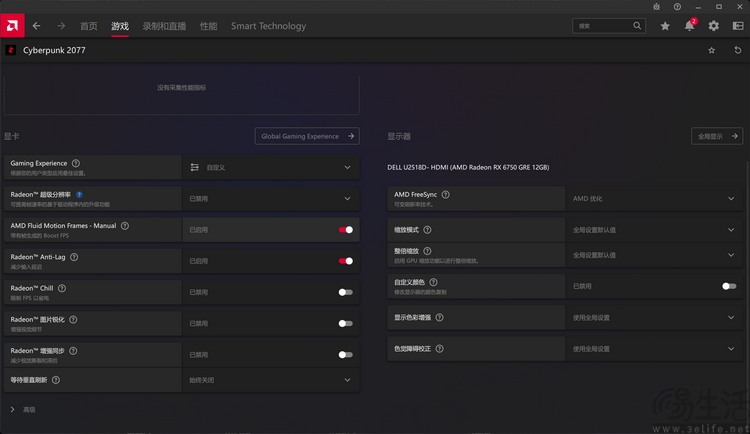Switch to 录制和直播 tab

pos(164,26)
